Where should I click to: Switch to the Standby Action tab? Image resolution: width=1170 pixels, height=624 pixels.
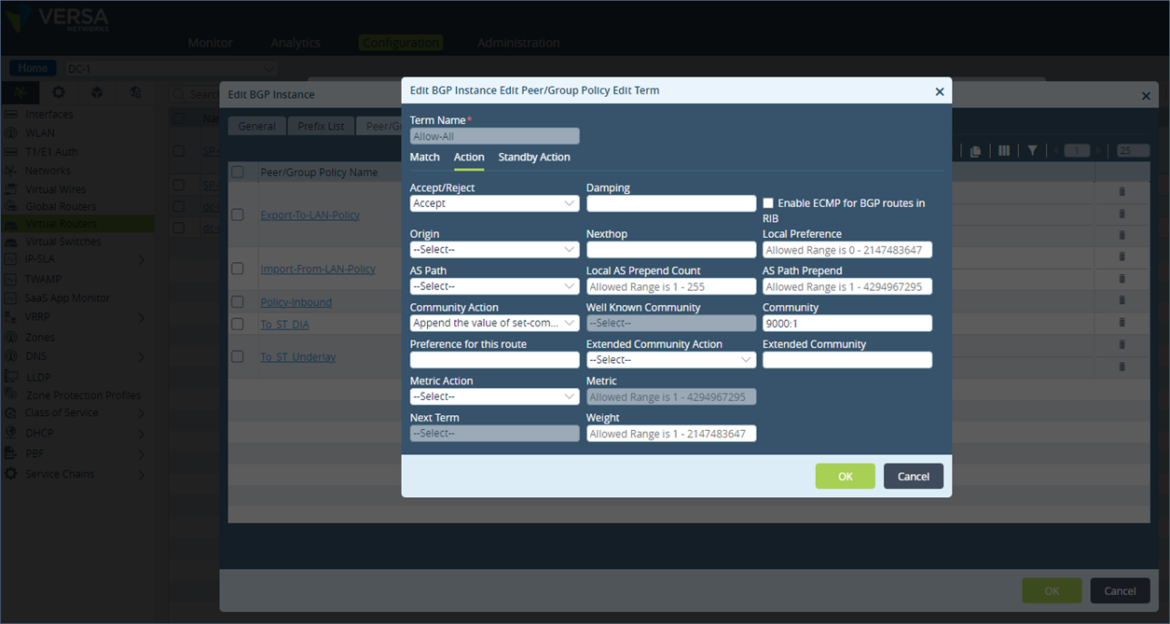[x=534, y=157]
